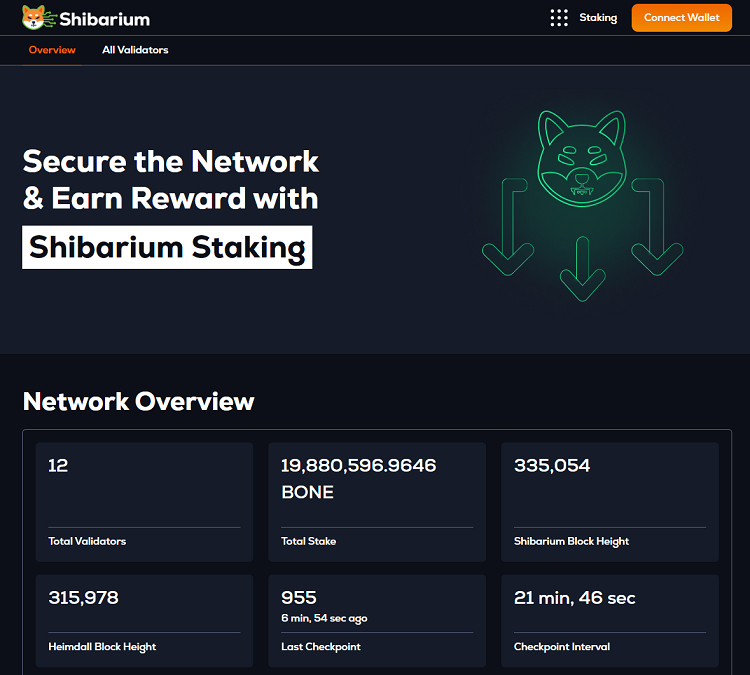Screen dimensions: 750x675
Task: Click the 'Secure the Network' headline
Action: point(171,161)
